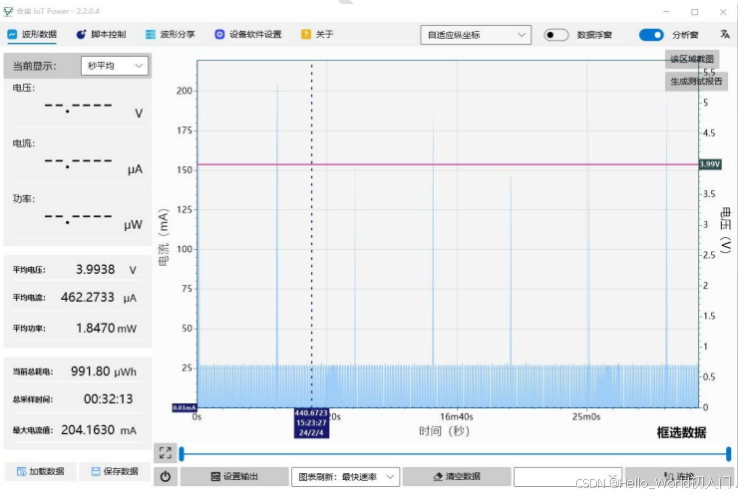This screenshot has height=496, width=744.
Task: Close the IoT Power window
Action: click(x=723, y=11)
